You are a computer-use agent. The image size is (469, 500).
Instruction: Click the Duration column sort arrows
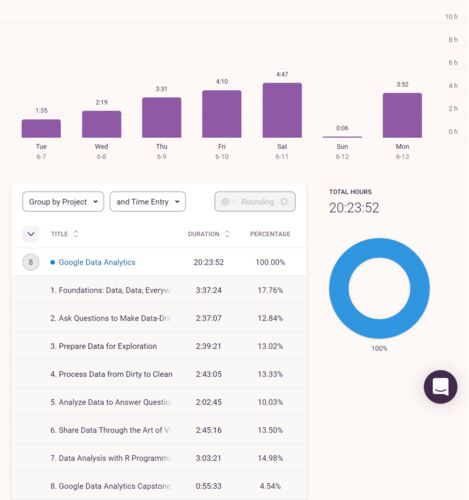tap(227, 234)
